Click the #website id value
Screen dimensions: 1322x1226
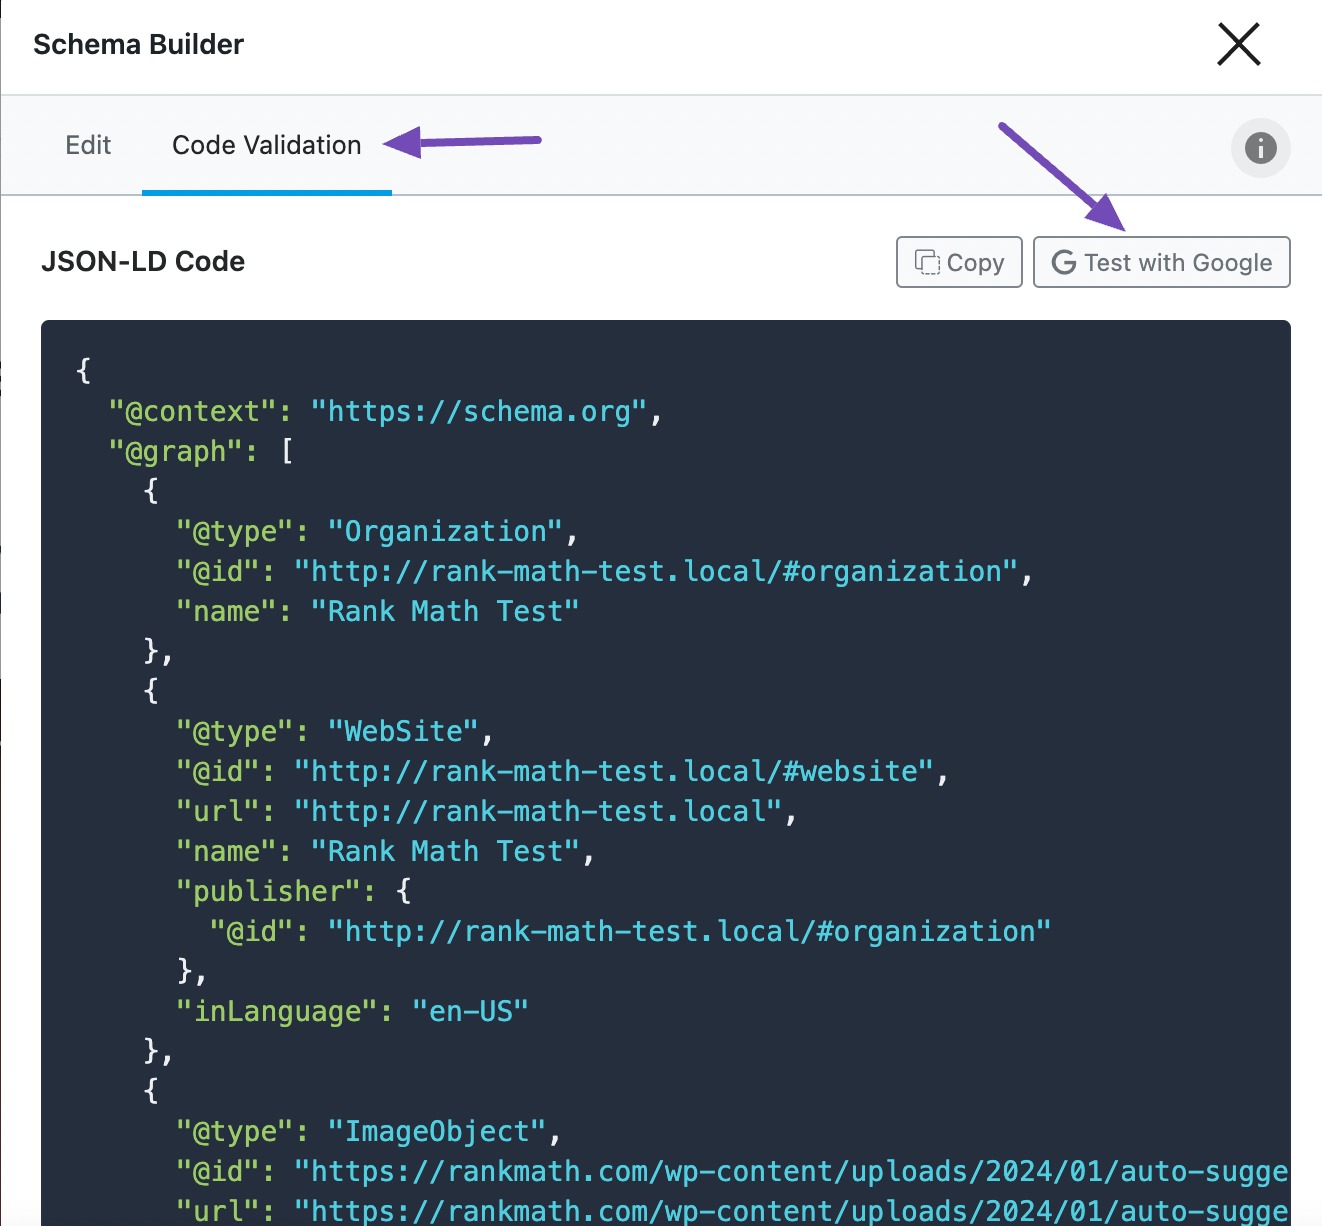click(613, 771)
